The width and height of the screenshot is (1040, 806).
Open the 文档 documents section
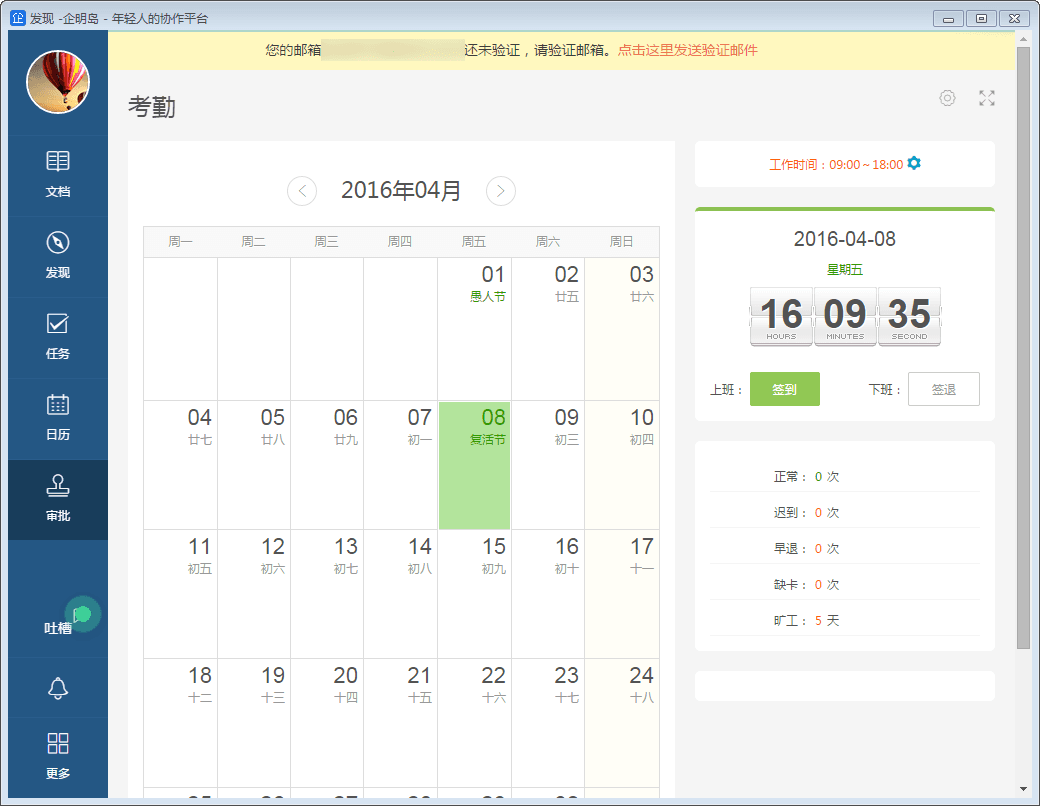(58, 175)
